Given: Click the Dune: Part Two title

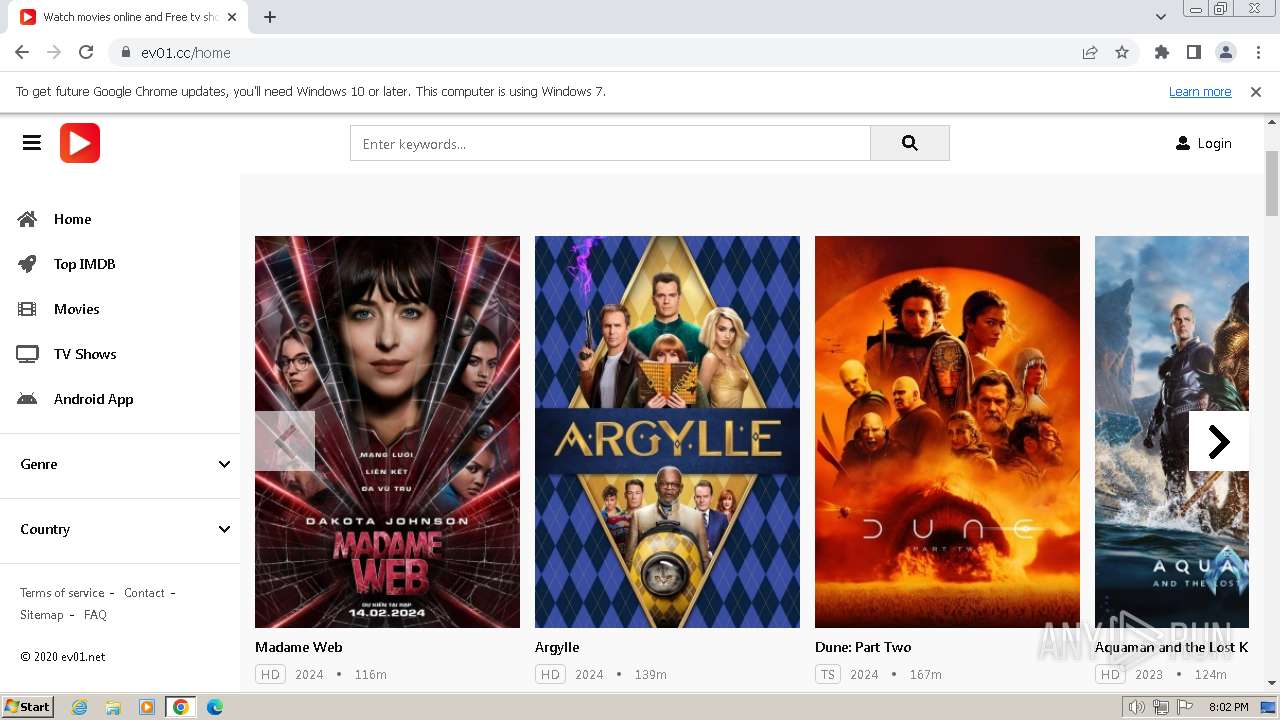Looking at the screenshot, I should [x=863, y=647].
